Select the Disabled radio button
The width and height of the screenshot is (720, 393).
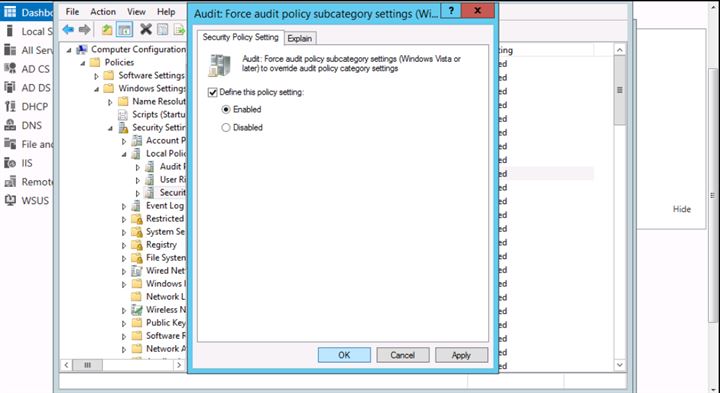[x=225, y=128]
